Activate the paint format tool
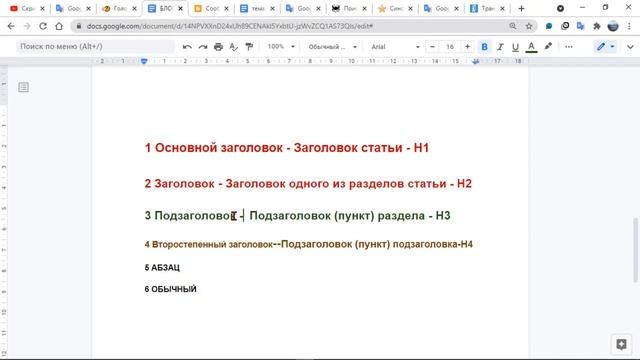Screen dimensions: 640x360 coord(249,47)
